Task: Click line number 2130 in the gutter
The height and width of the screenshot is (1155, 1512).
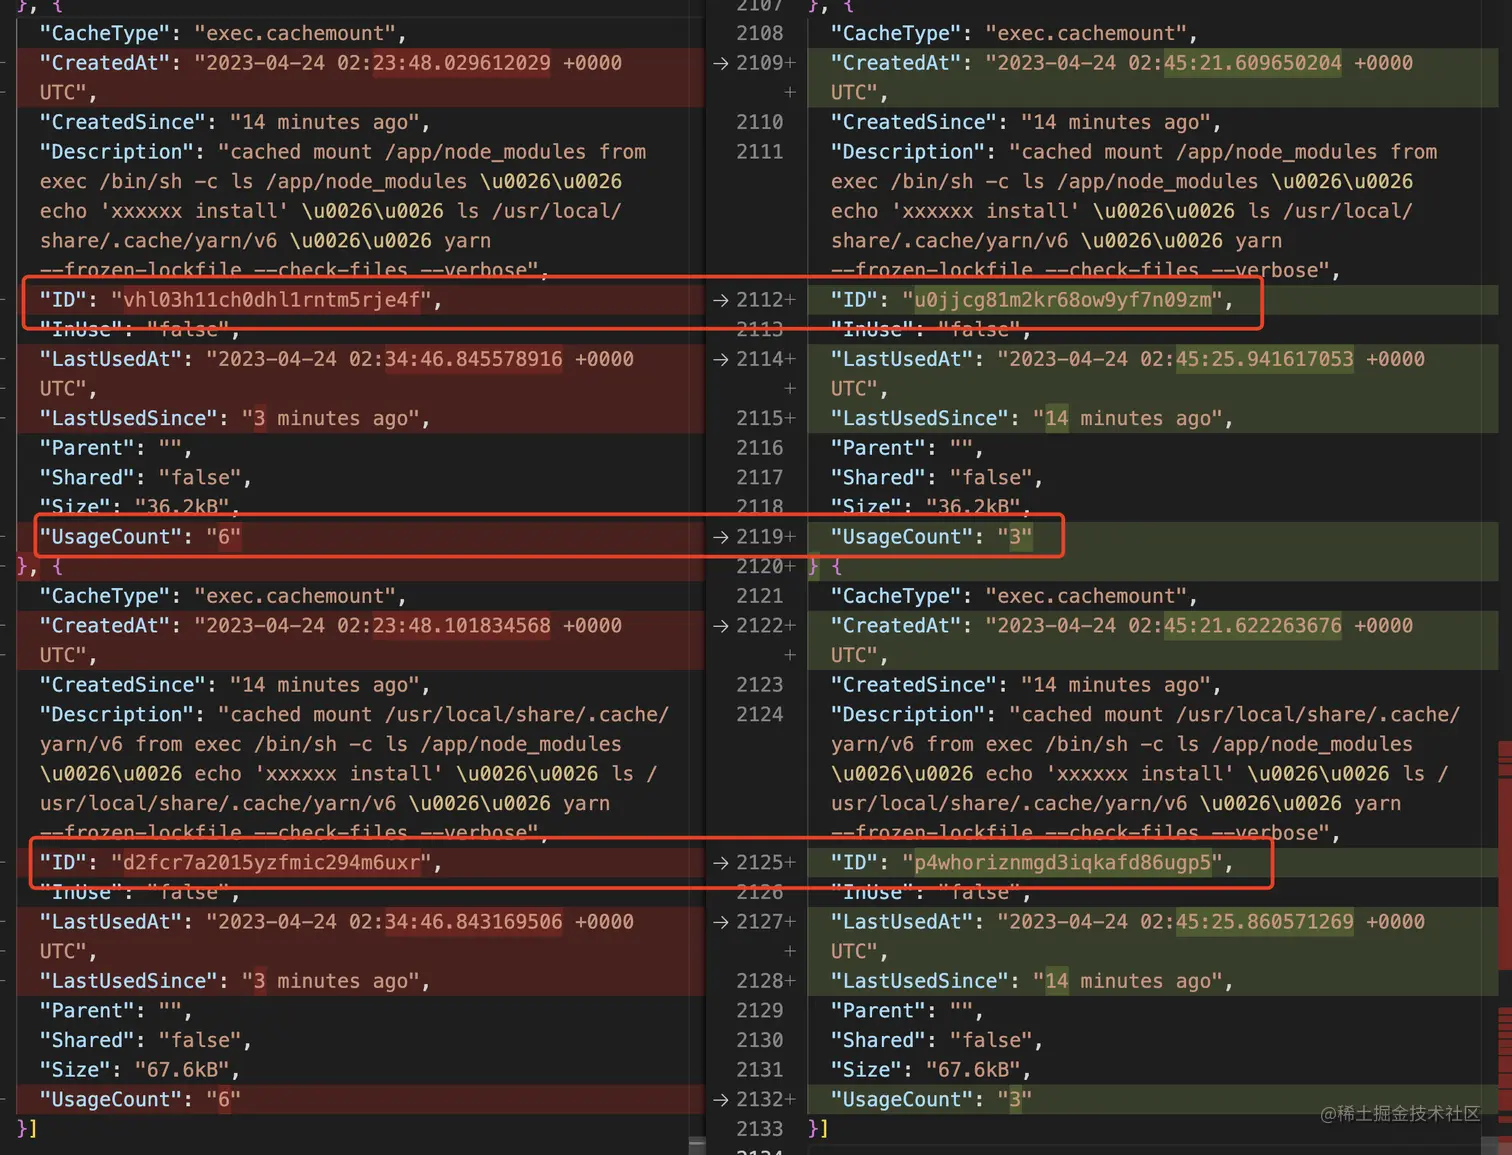Action: click(x=760, y=1041)
